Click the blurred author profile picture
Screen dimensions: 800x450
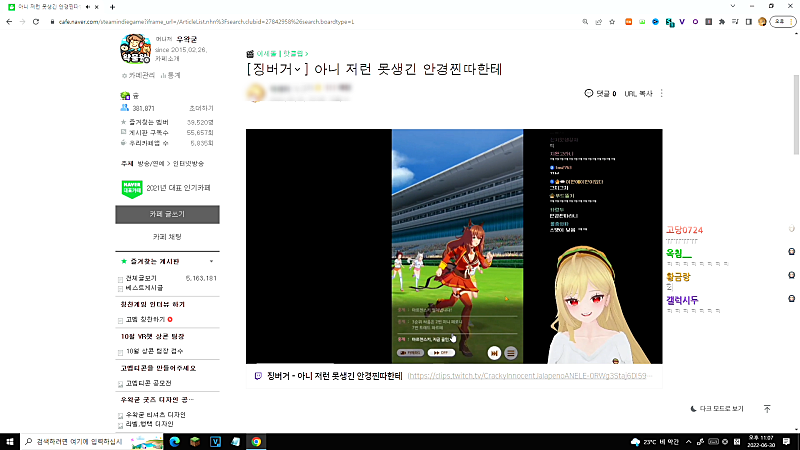(x=256, y=92)
